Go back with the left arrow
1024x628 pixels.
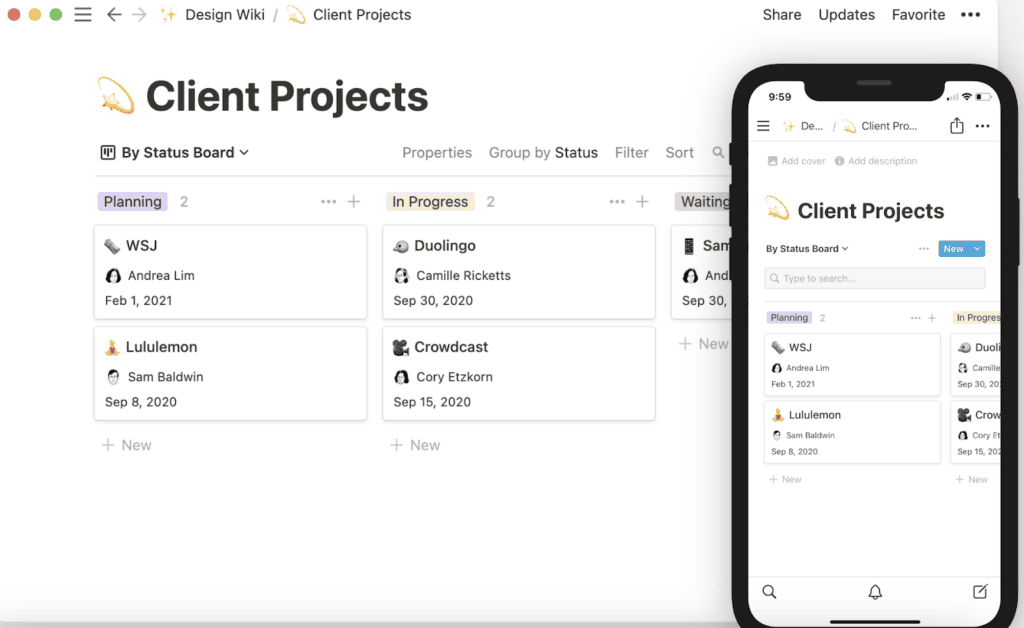click(x=114, y=14)
